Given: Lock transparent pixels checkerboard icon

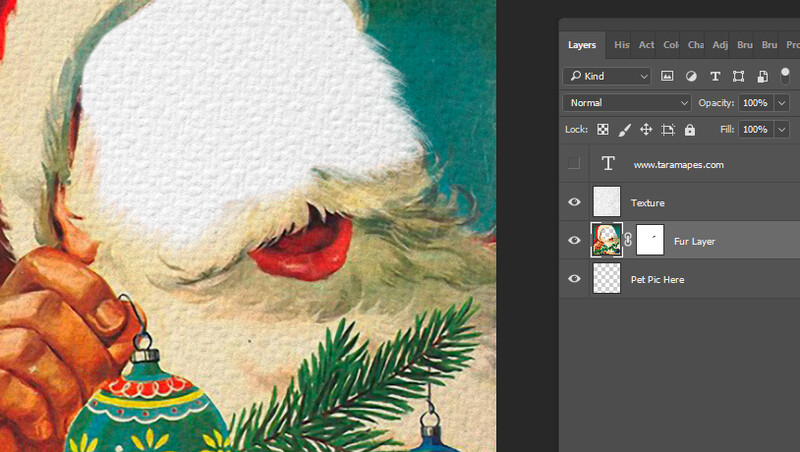Looking at the screenshot, I should tap(603, 130).
